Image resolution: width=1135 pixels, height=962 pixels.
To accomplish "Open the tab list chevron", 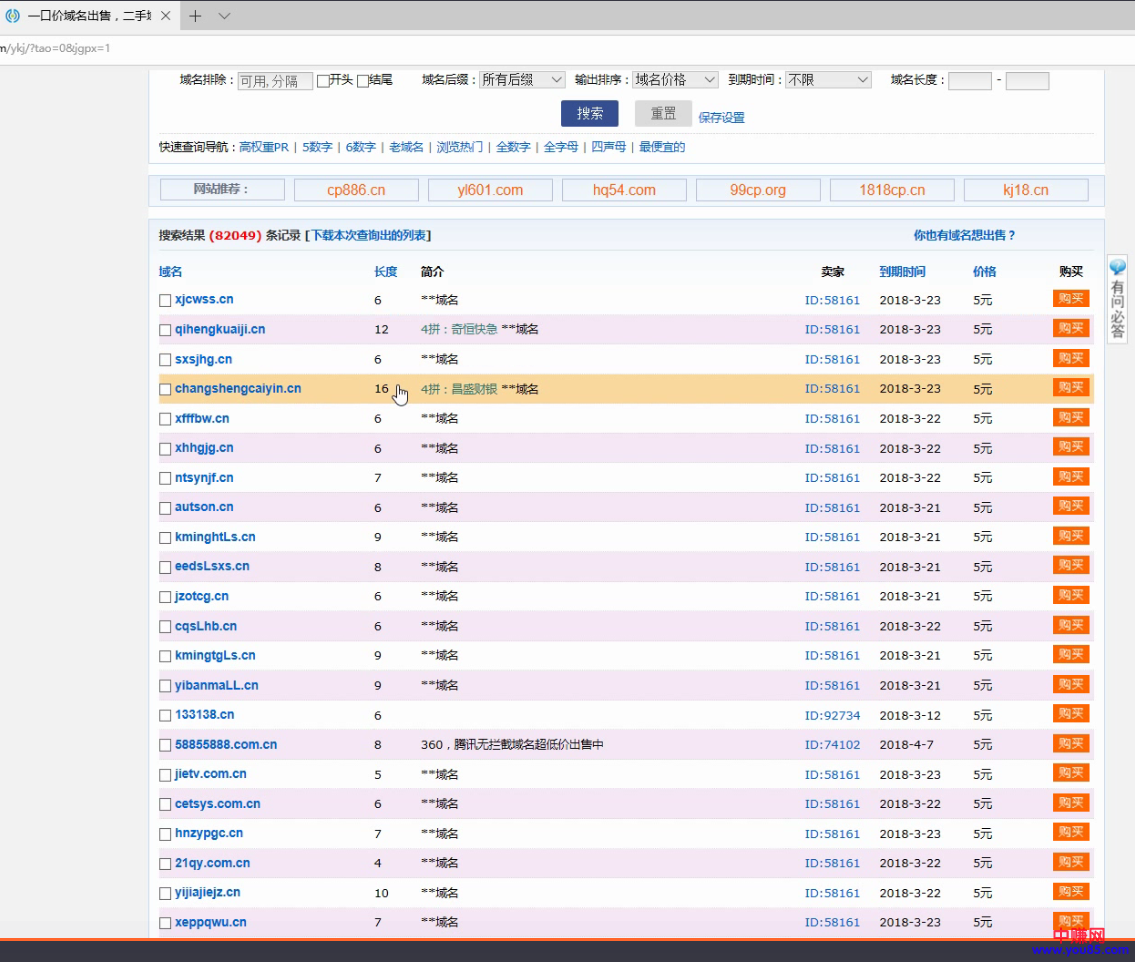I will point(224,16).
